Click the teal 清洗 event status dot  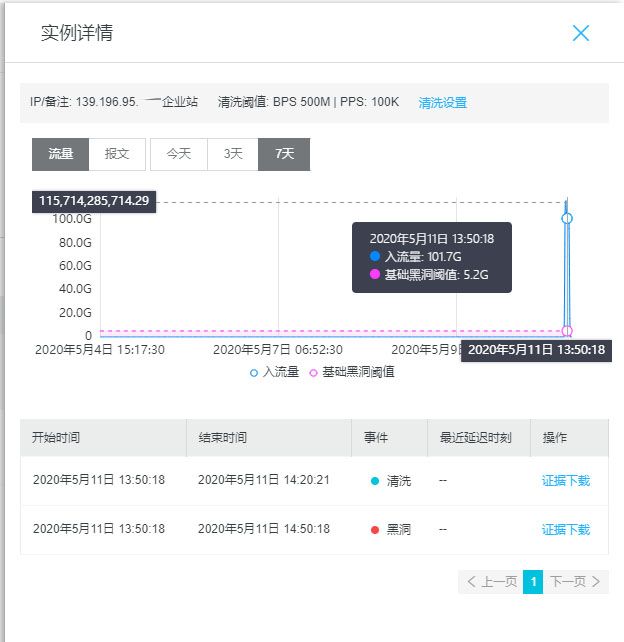(x=375, y=481)
